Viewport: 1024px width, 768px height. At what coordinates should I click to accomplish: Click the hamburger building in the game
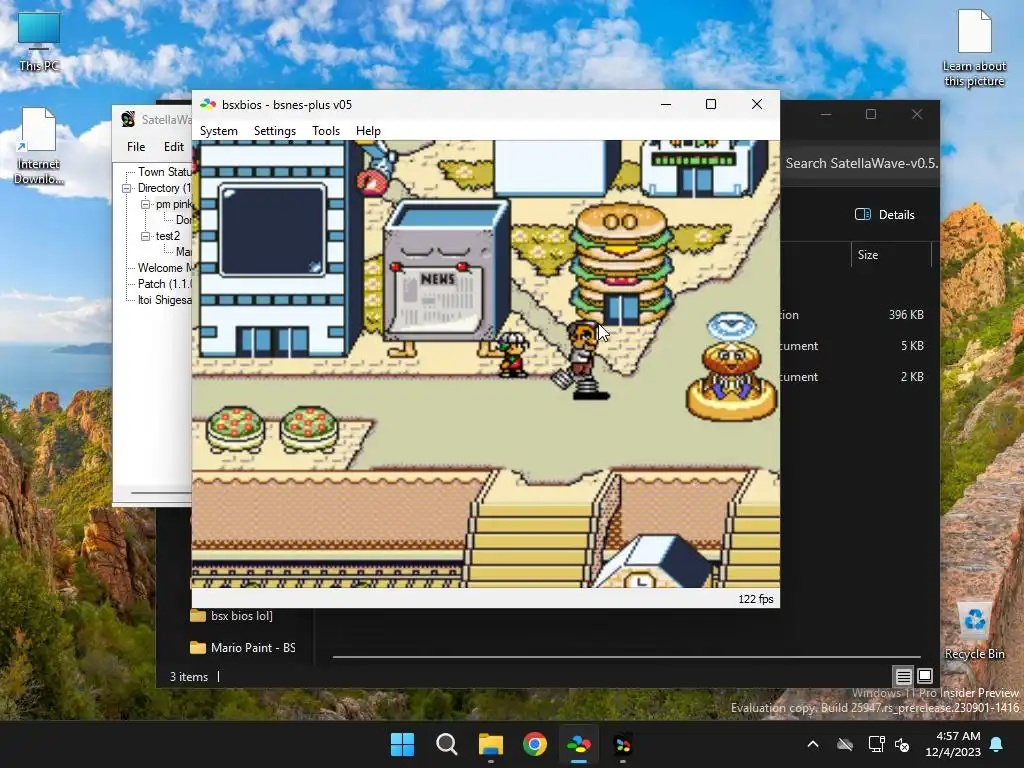[622, 264]
